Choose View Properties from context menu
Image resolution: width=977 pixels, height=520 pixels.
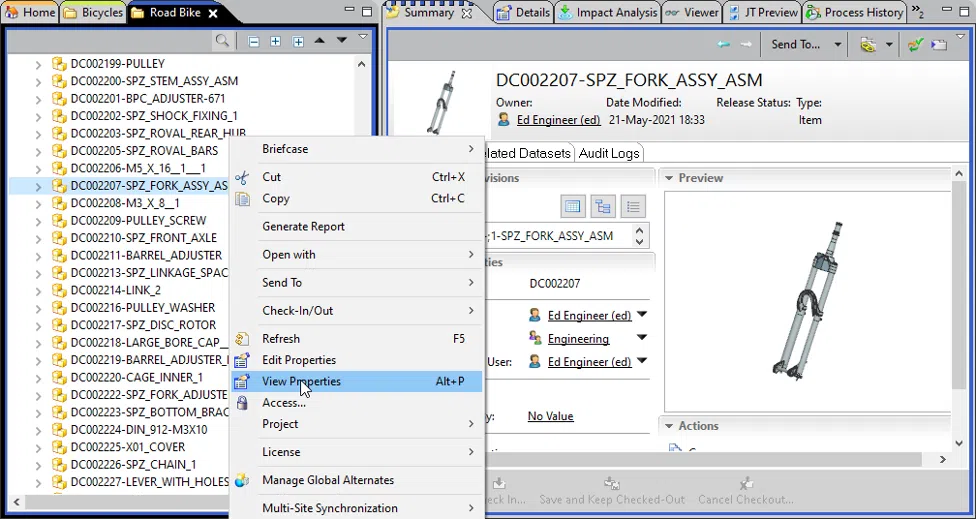pos(357,382)
